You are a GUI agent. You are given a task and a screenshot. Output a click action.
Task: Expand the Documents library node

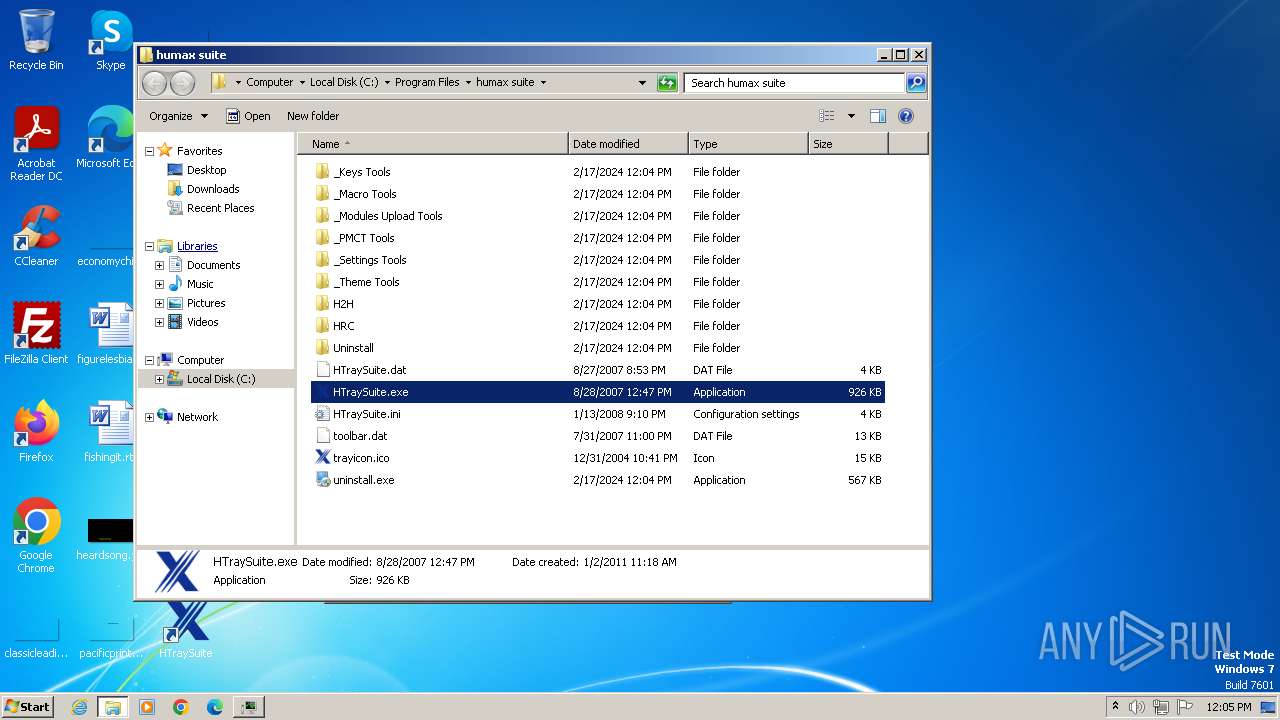pos(159,265)
